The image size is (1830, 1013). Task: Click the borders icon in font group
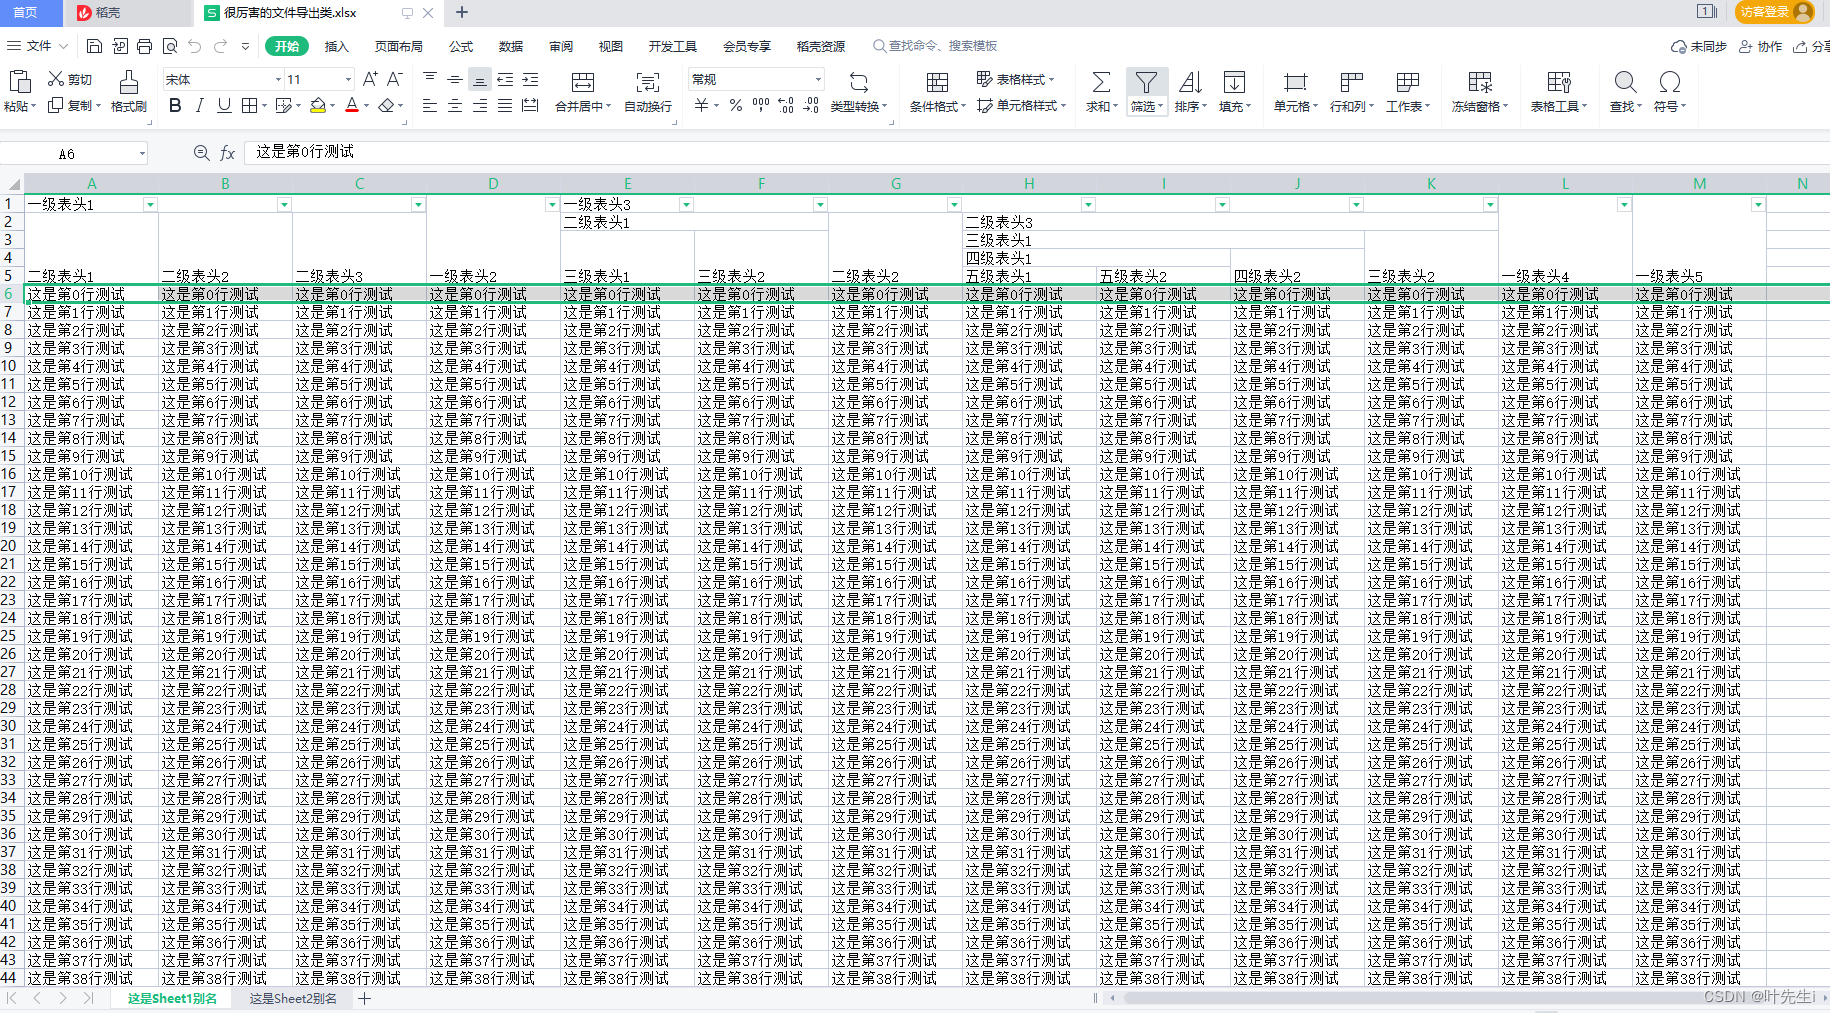[x=249, y=105]
